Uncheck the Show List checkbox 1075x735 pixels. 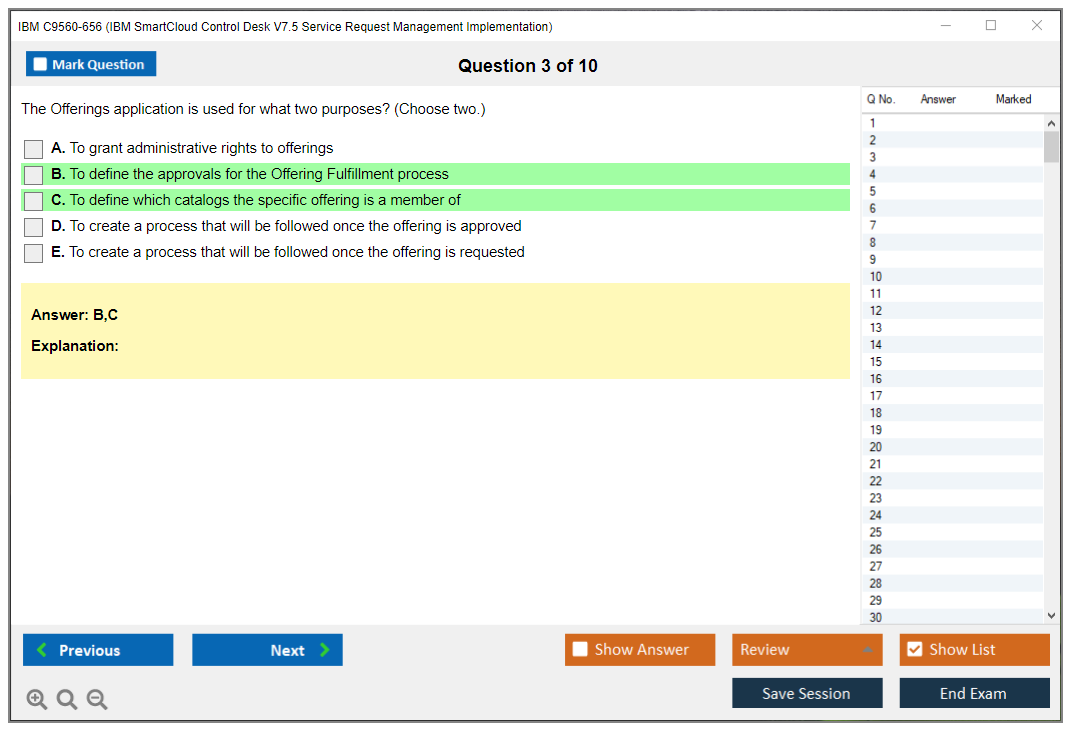click(x=914, y=650)
